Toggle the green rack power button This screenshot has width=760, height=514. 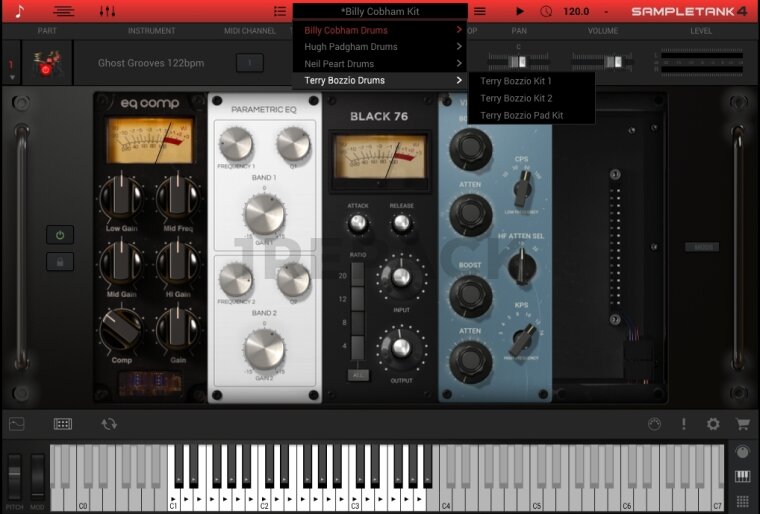click(60, 235)
